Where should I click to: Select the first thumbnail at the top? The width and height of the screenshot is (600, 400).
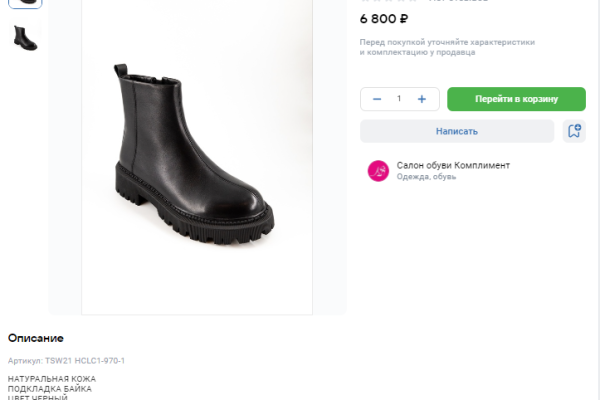[25, 2]
